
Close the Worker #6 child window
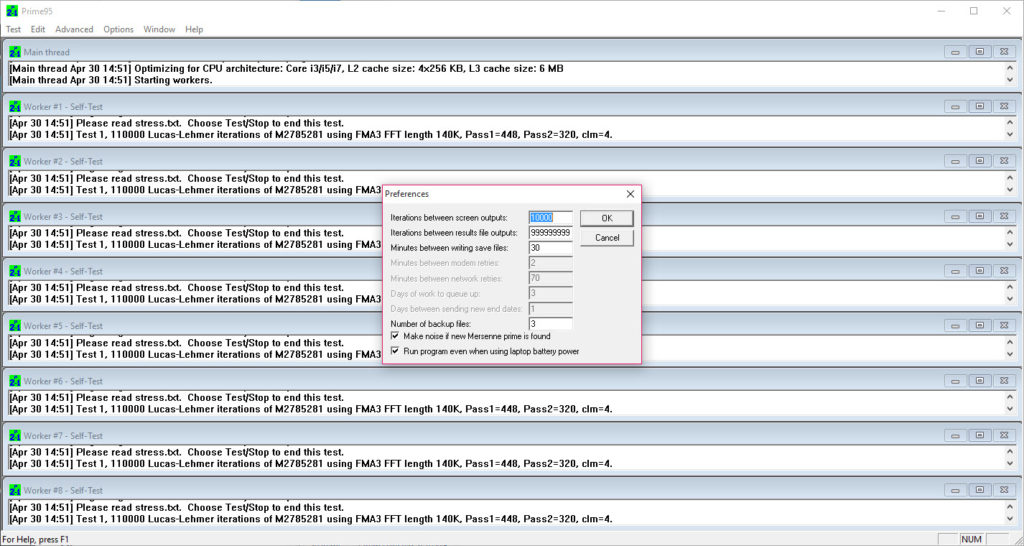click(x=1004, y=381)
